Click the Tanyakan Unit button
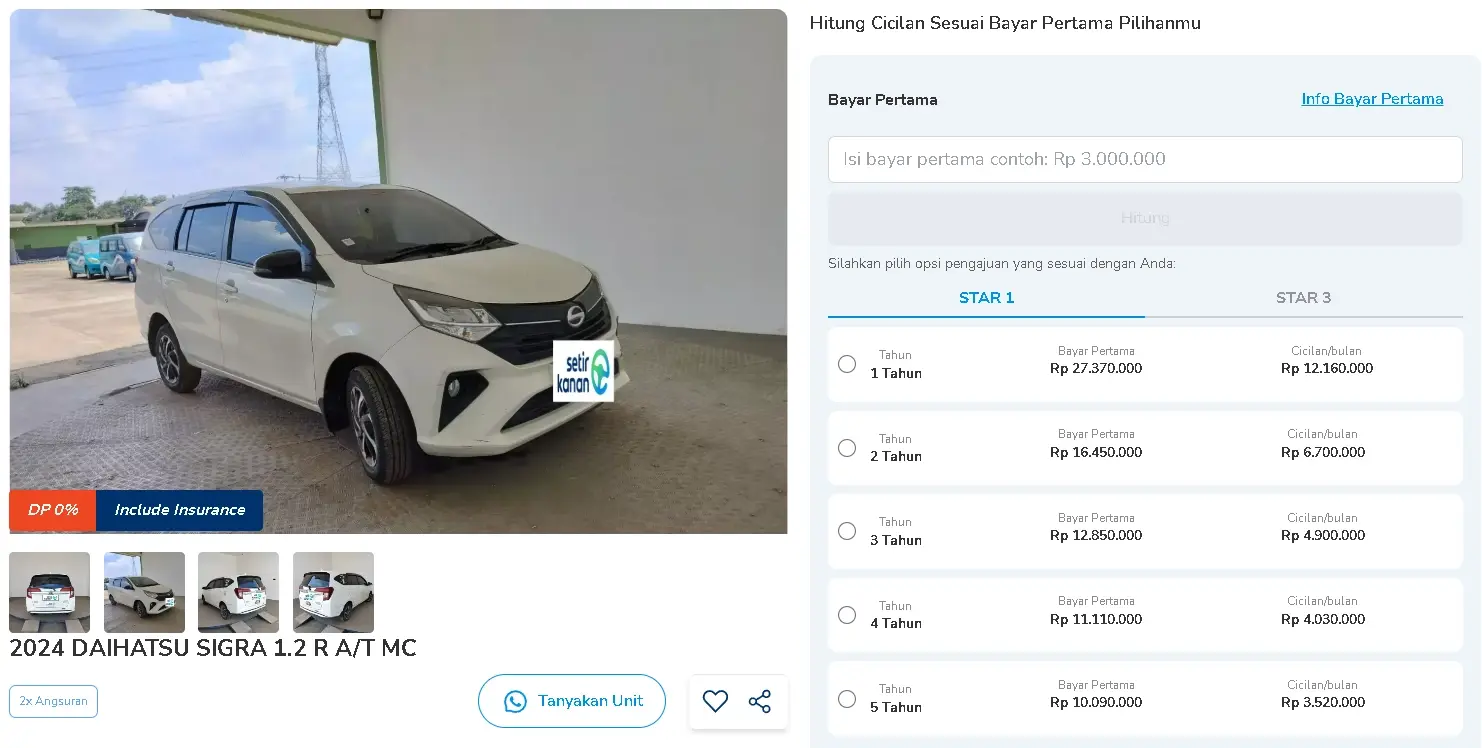The width and height of the screenshot is (1482, 748). coord(572,701)
